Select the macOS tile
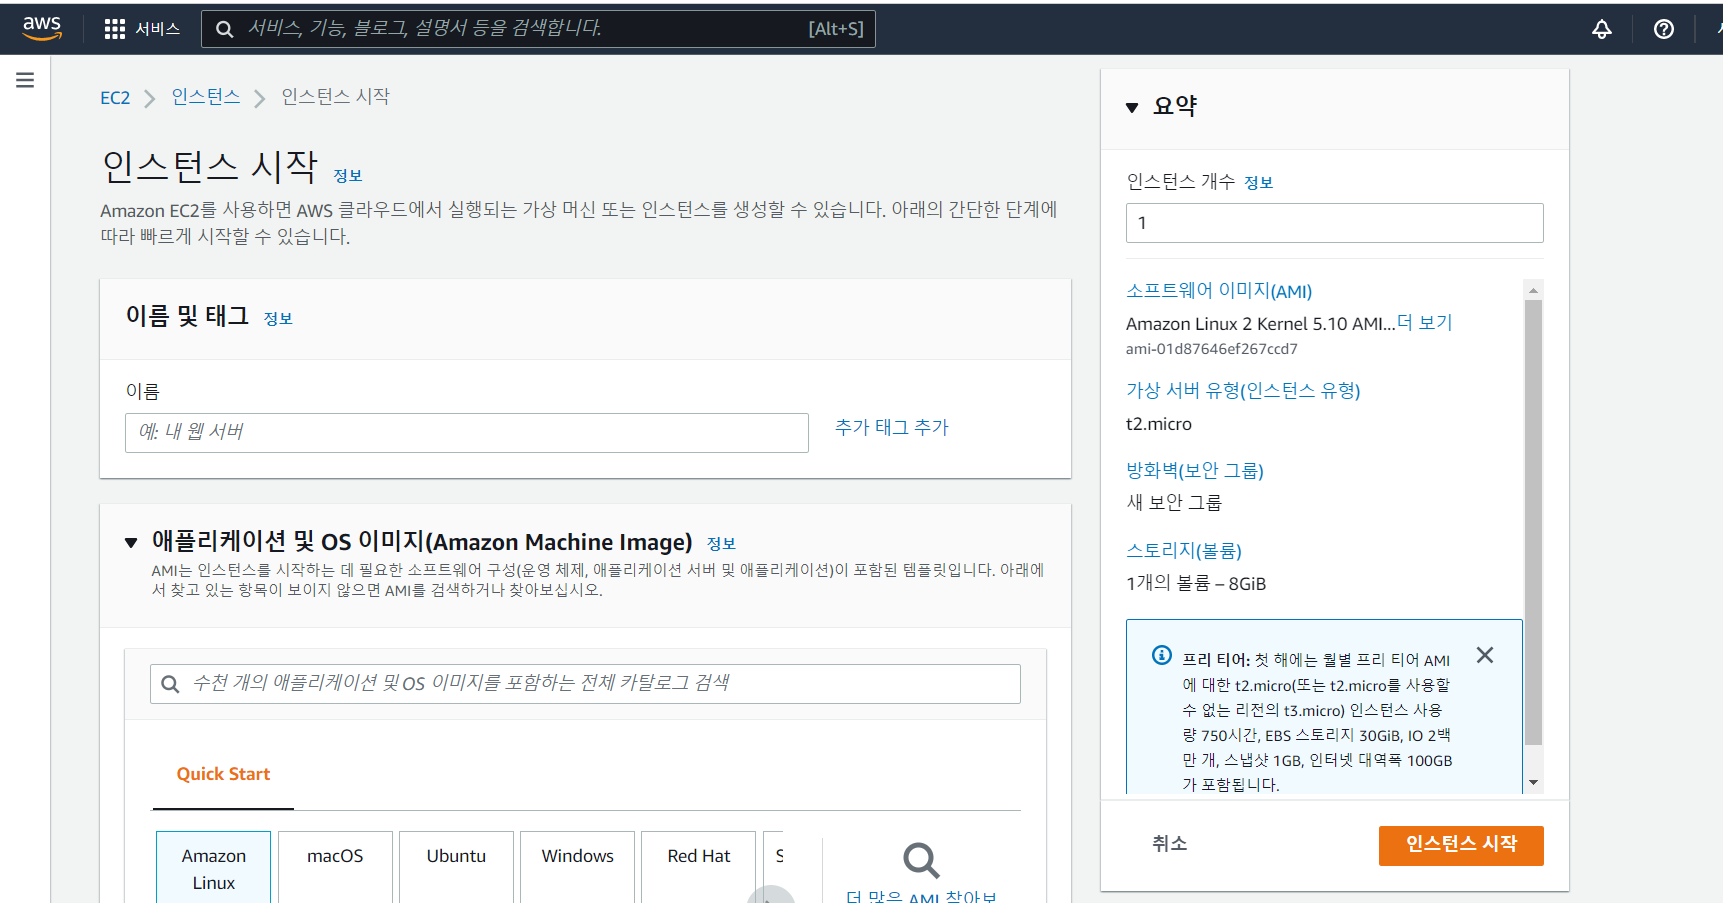The height and width of the screenshot is (903, 1723). pos(335,866)
